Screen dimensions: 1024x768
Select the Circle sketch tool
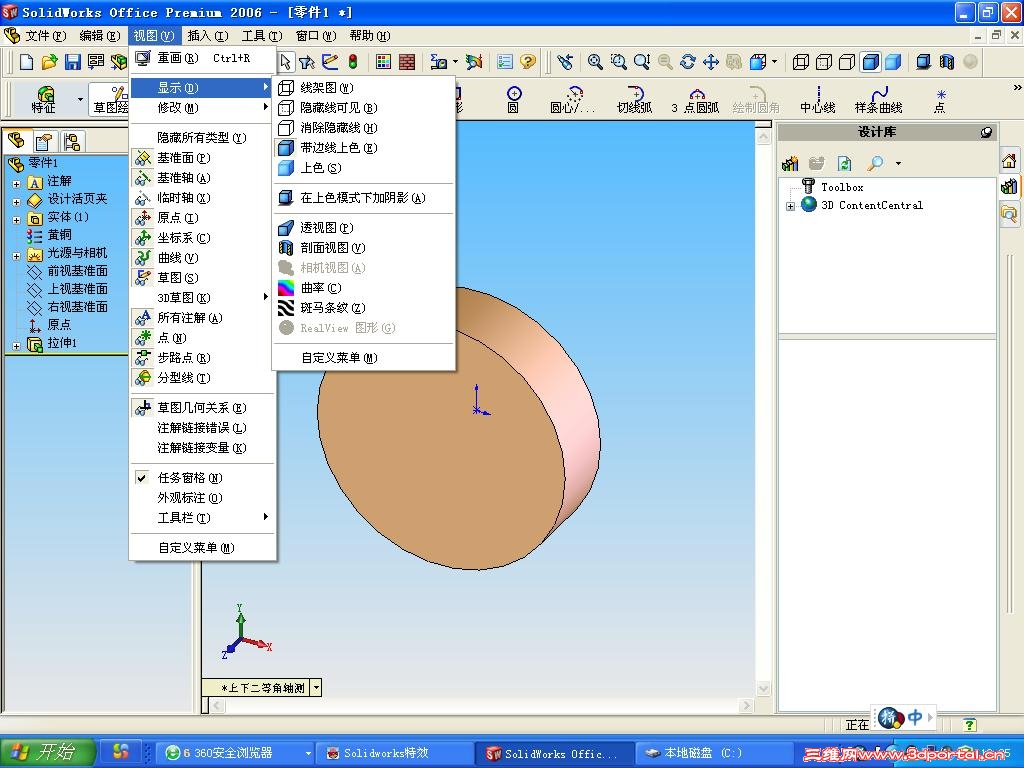(514, 99)
